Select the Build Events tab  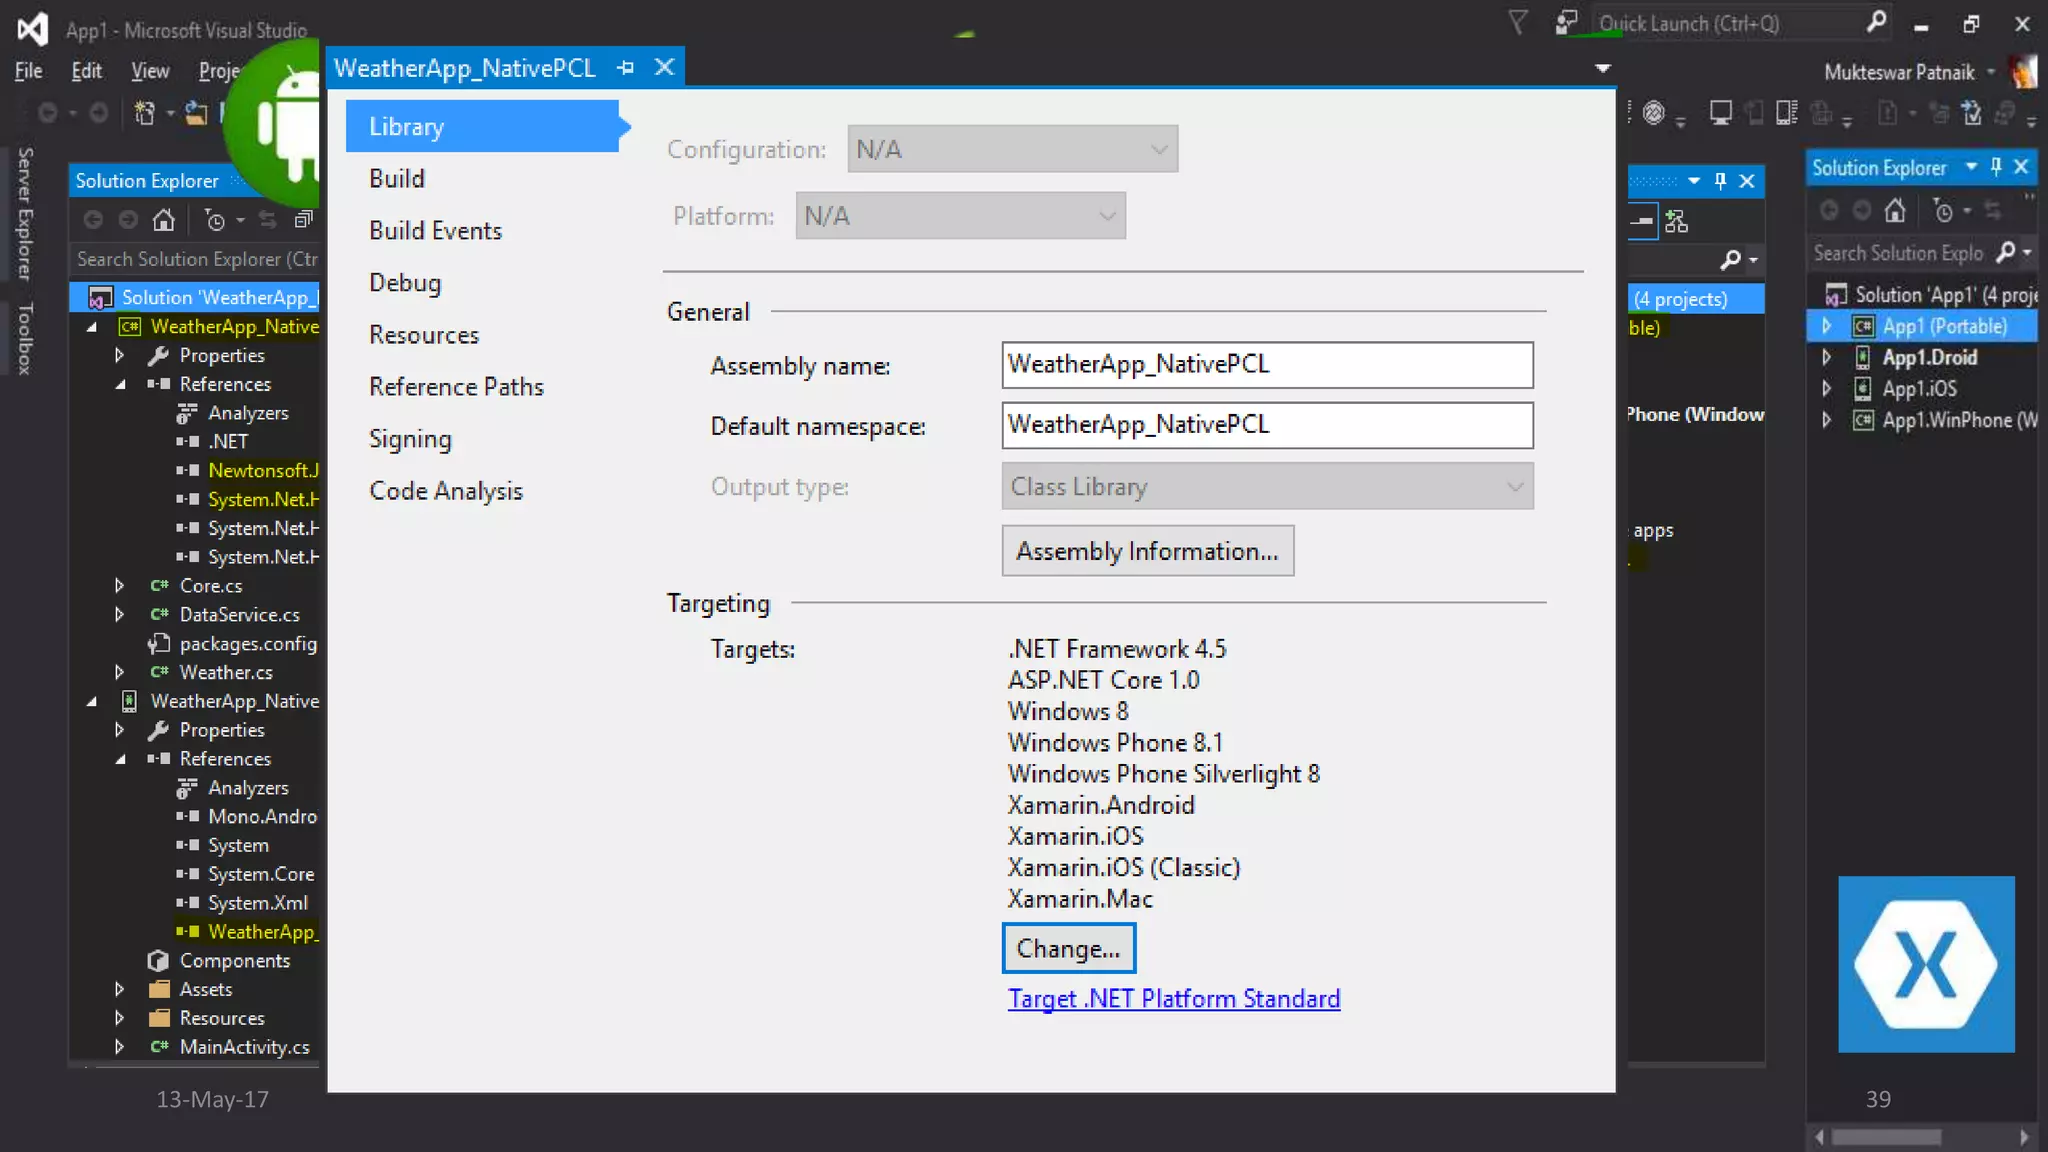click(435, 230)
